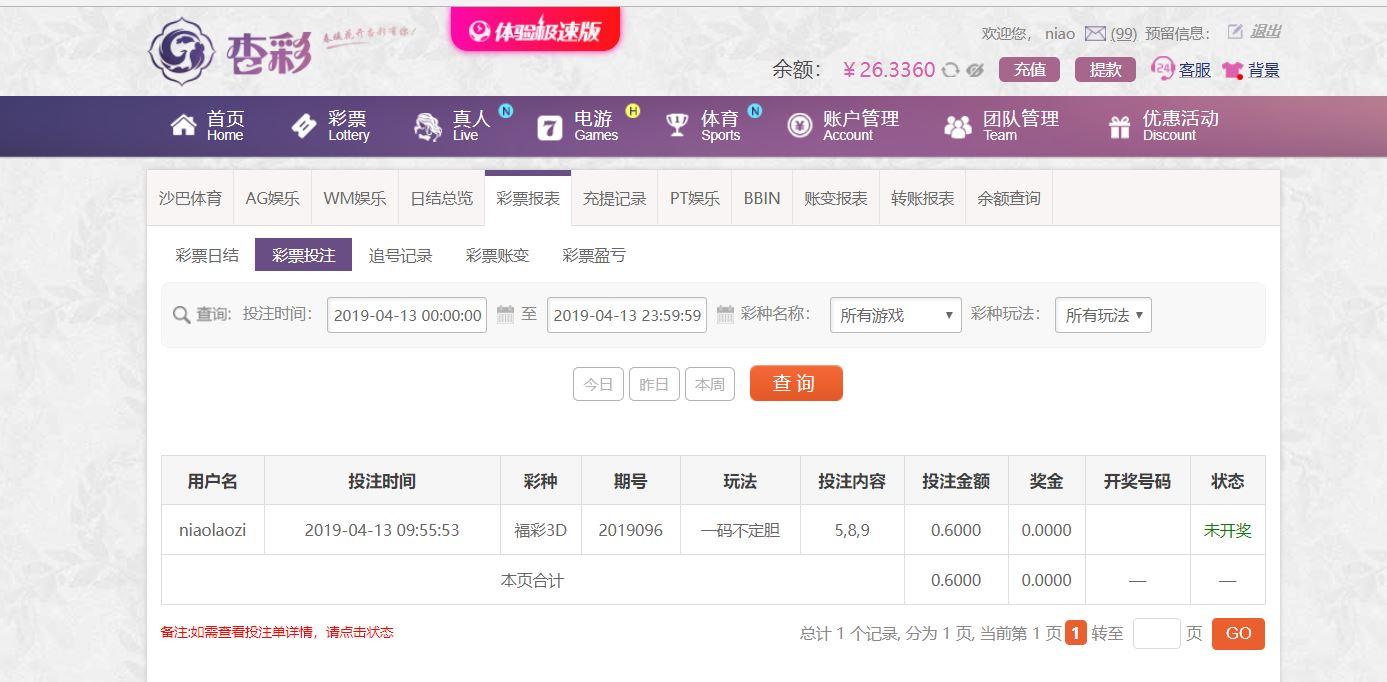Image resolution: width=1387 pixels, height=682 pixels.
Task: Click the niaolaozi username cell
Action: click(212, 530)
